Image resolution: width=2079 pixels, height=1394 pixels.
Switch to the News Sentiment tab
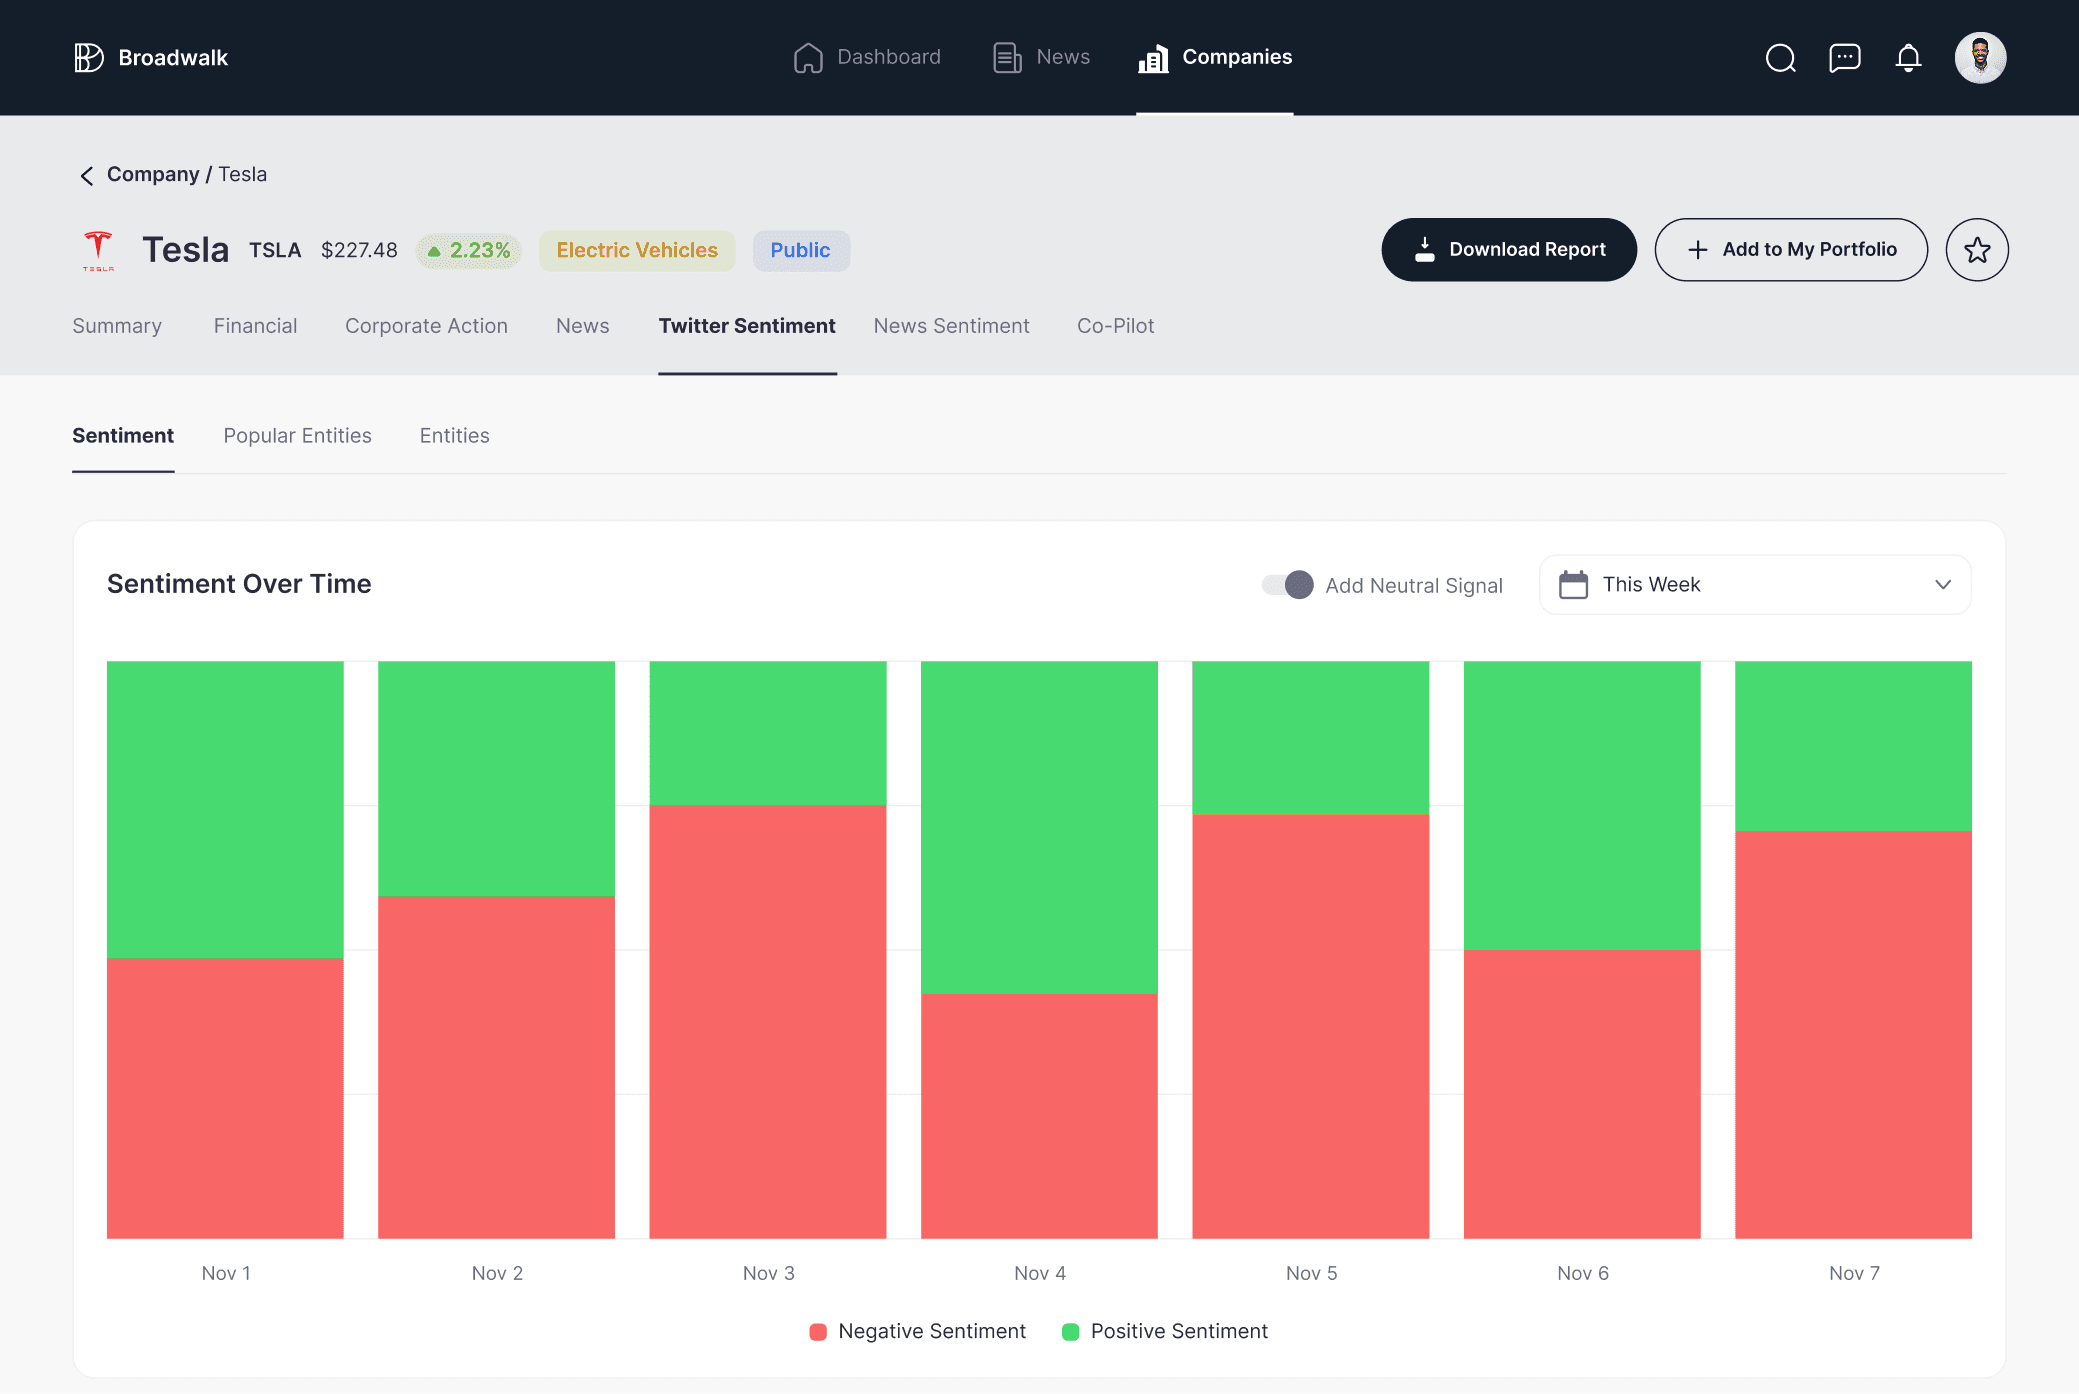951,326
